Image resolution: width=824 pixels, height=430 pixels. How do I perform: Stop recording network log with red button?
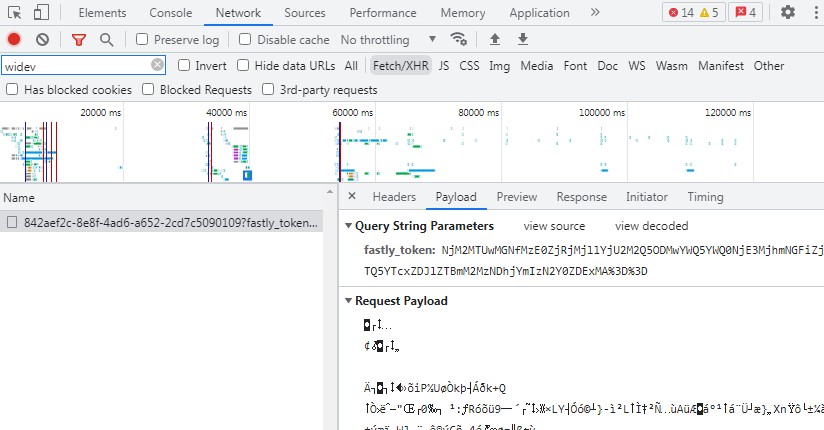point(14,39)
